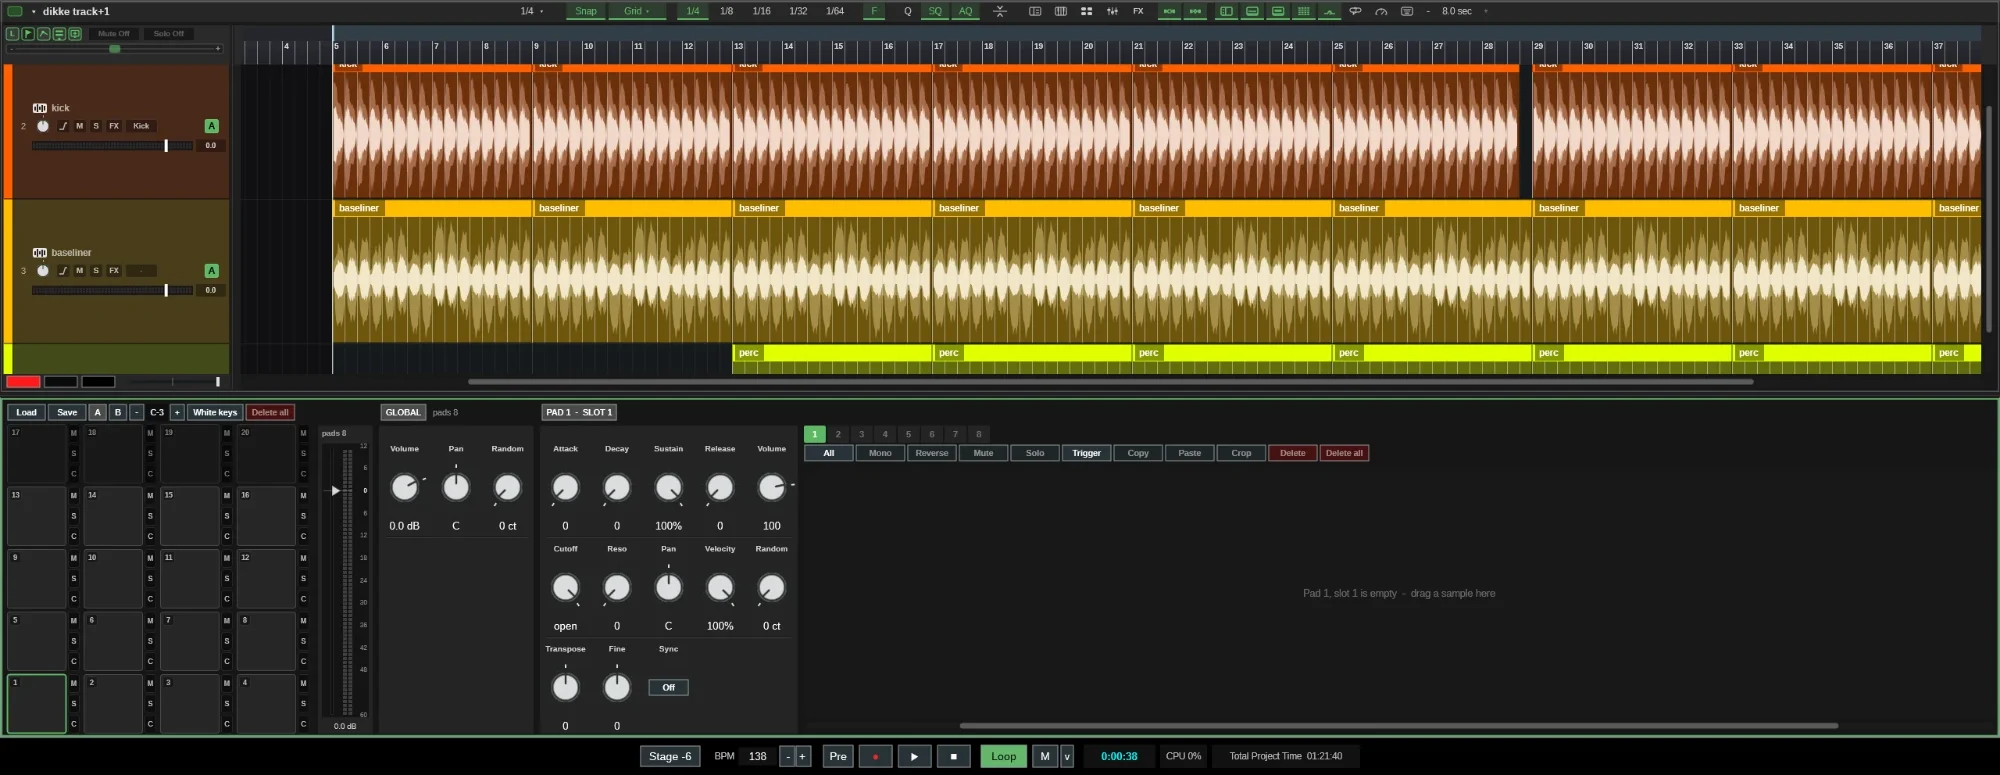The image size is (2000, 775).
Task: Click the Pre button in transport
Action: click(x=838, y=757)
